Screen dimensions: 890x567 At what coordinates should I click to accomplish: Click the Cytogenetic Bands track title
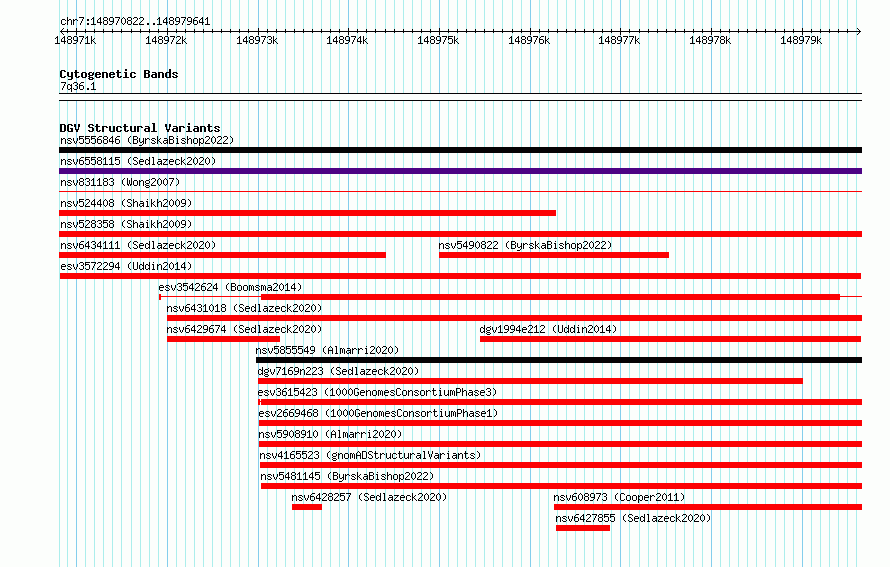[x=119, y=74]
